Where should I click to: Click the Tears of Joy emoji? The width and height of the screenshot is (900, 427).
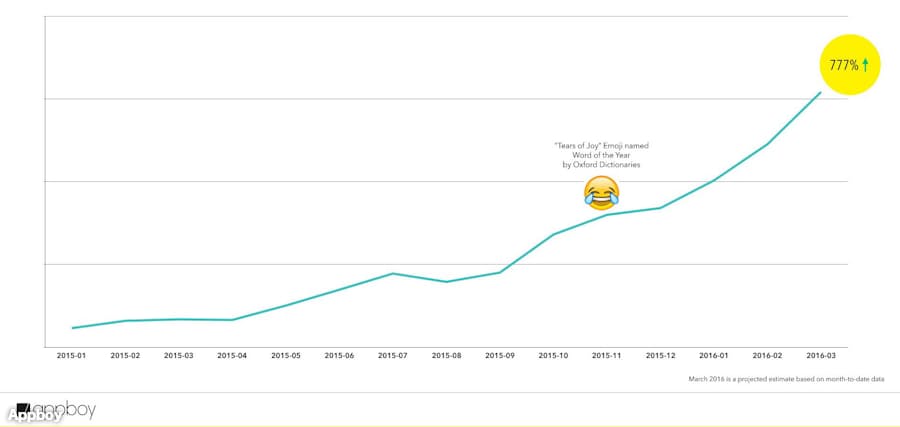[x=601, y=192]
